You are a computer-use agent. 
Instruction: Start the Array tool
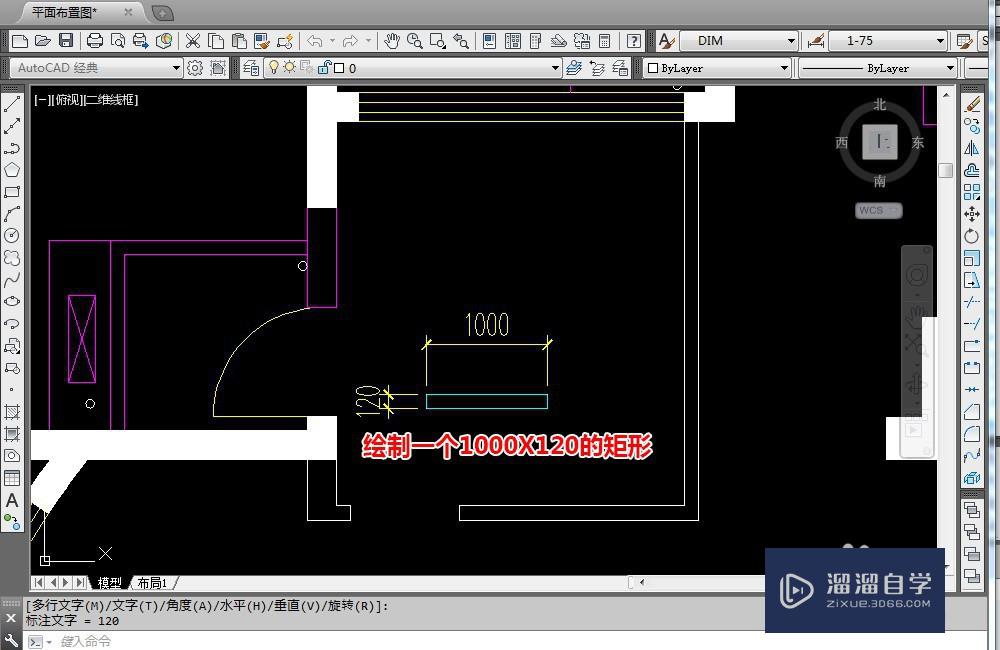(971, 192)
